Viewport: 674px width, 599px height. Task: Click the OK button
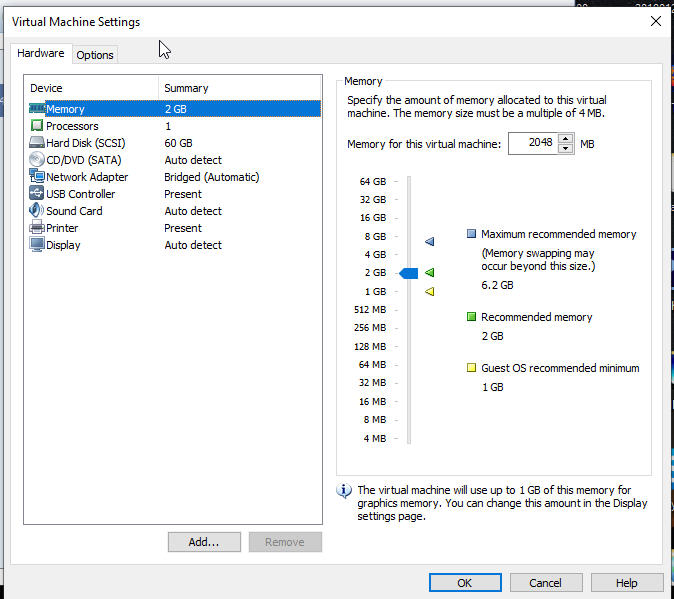tap(465, 583)
